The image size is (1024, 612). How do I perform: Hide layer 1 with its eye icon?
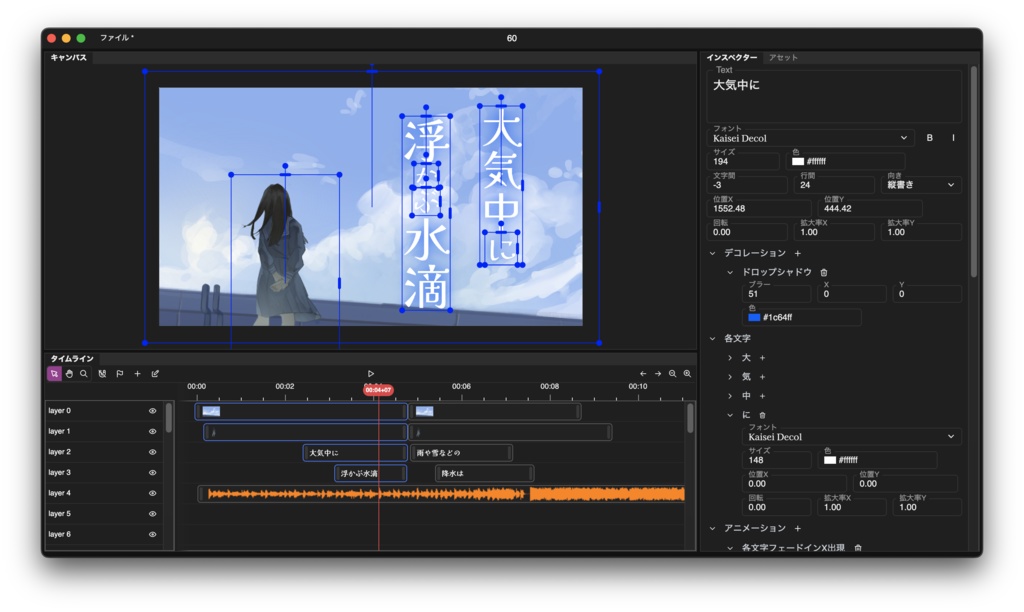pyautogui.click(x=153, y=432)
